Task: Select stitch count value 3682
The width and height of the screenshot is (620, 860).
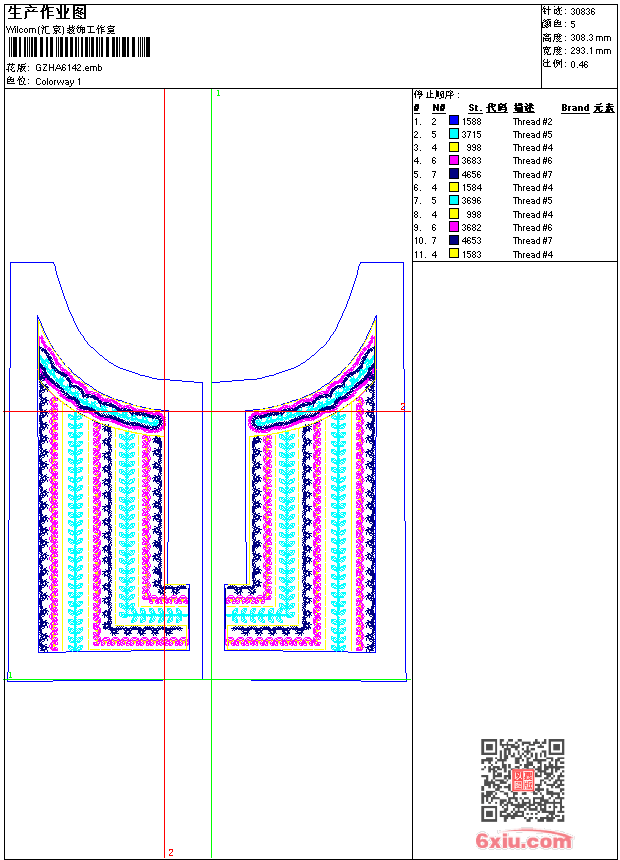Action: [x=471, y=228]
